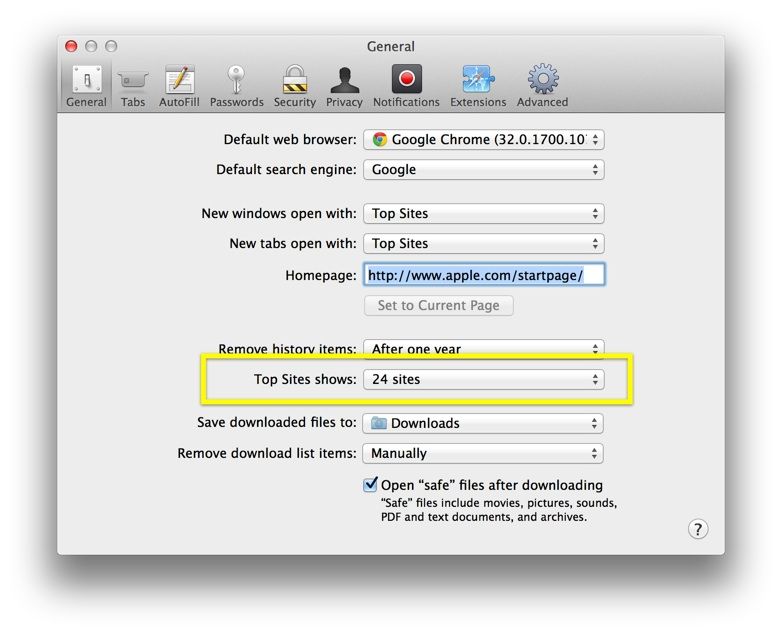
Task: Open the Remove history items dropdown
Action: pos(484,349)
